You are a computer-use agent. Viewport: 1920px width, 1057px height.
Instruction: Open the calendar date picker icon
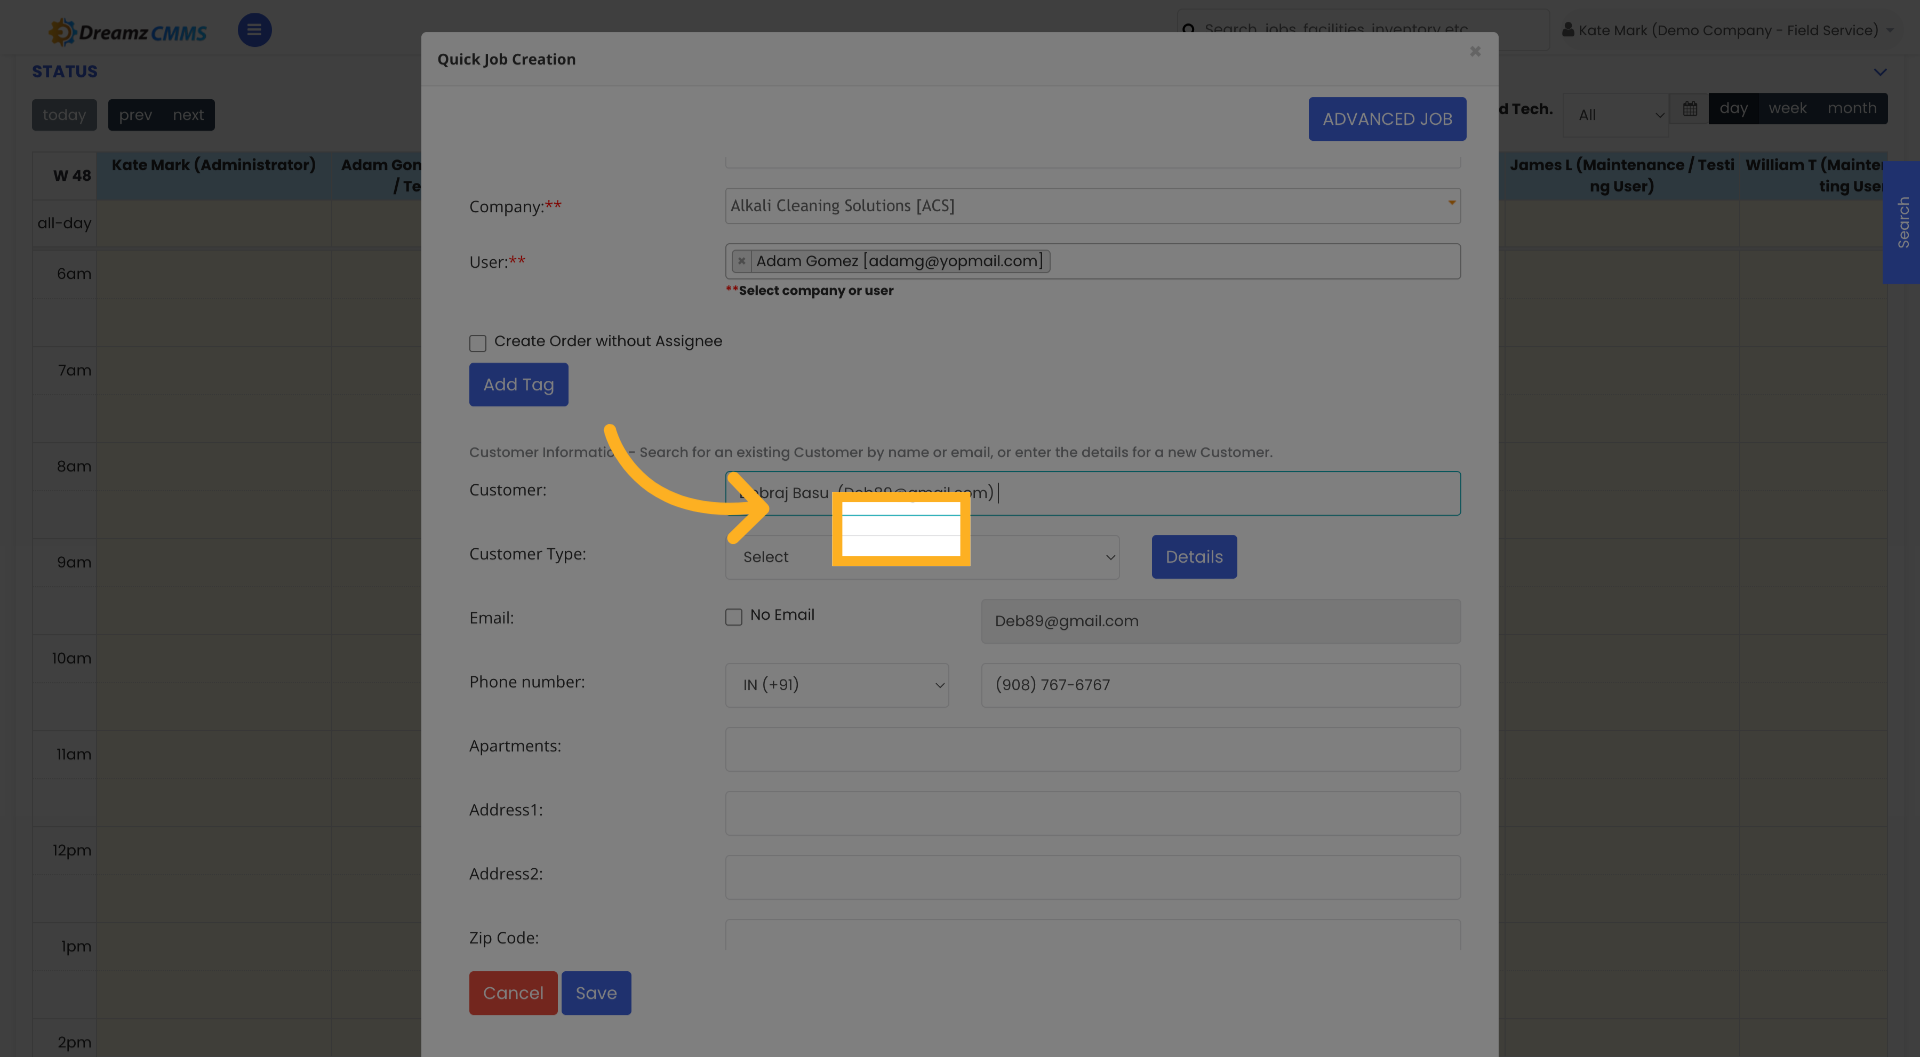[x=1689, y=108]
